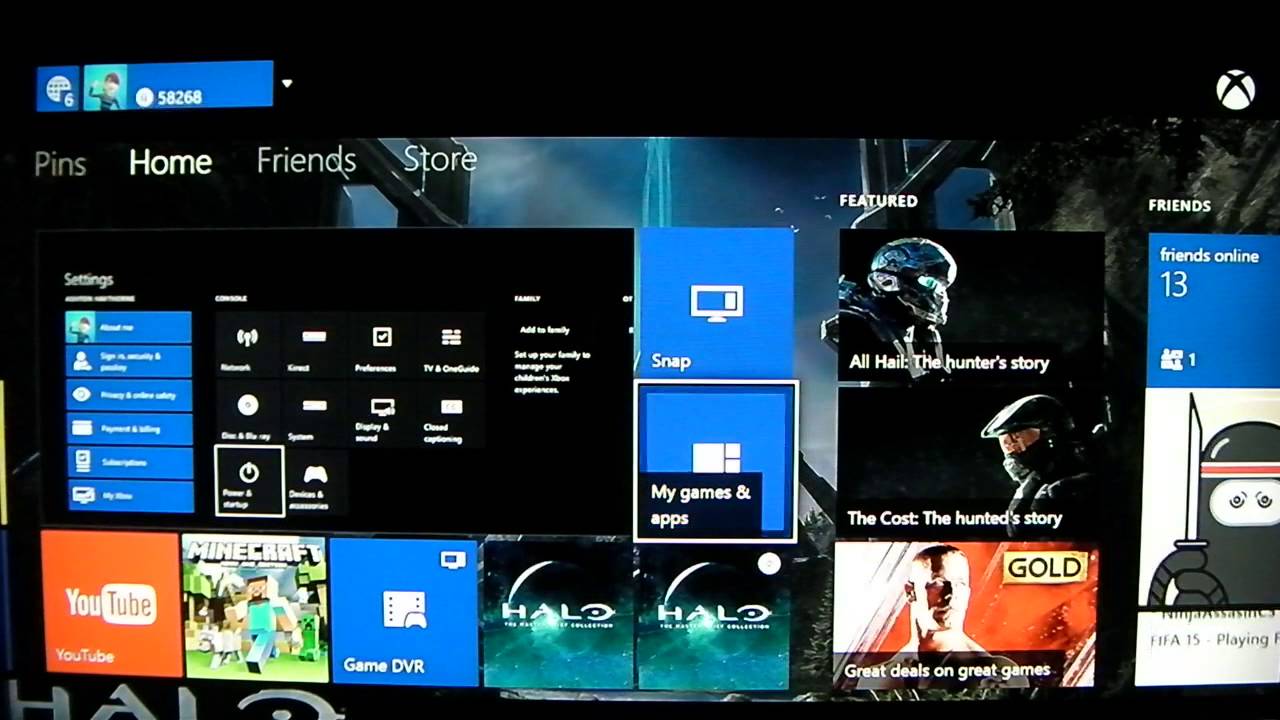Open the System settings tile
The image size is (1280, 720).
[315, 413]
